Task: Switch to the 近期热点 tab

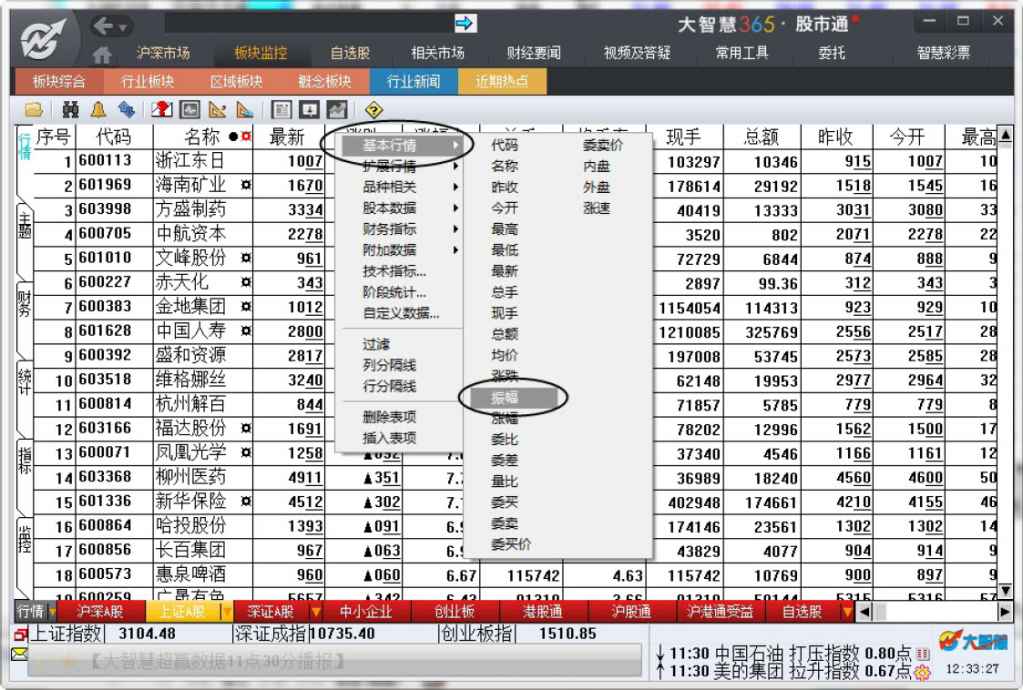Action: tap(502, 82)
